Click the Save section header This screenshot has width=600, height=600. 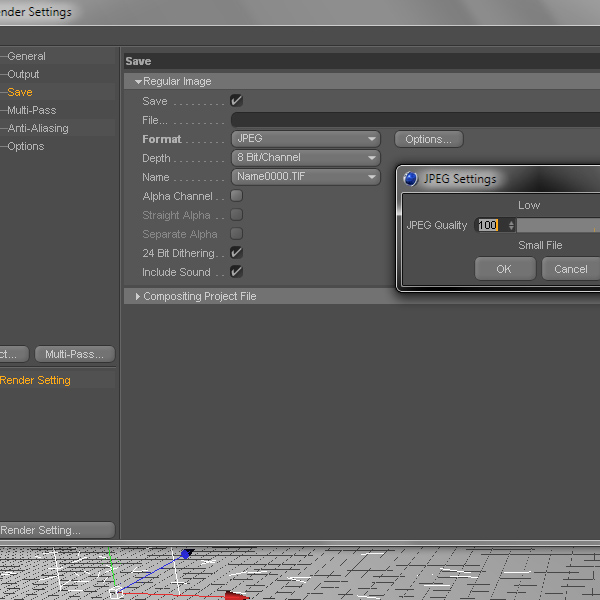[x=362, y=61]
